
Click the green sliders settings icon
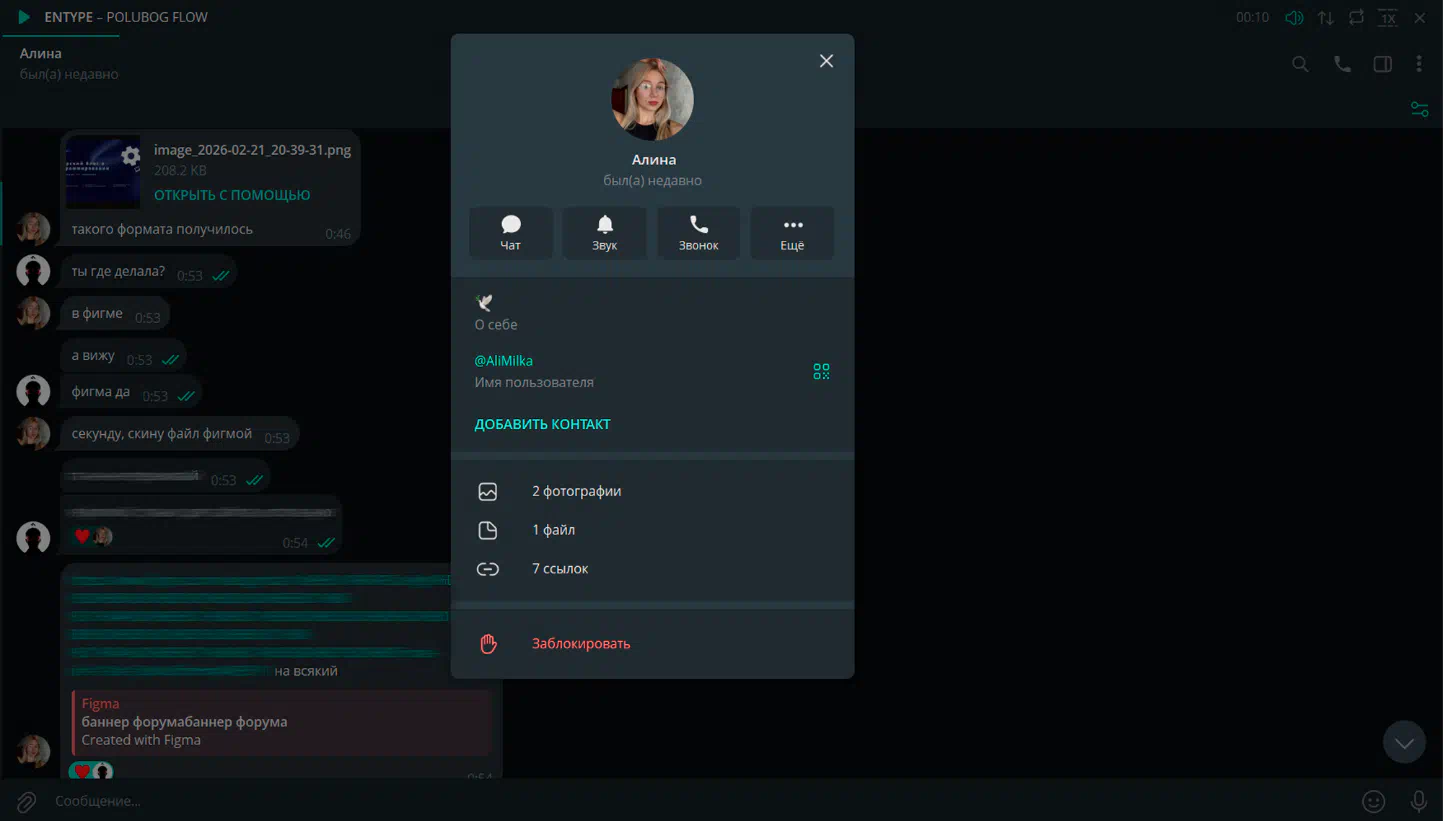pos(1419,109)
